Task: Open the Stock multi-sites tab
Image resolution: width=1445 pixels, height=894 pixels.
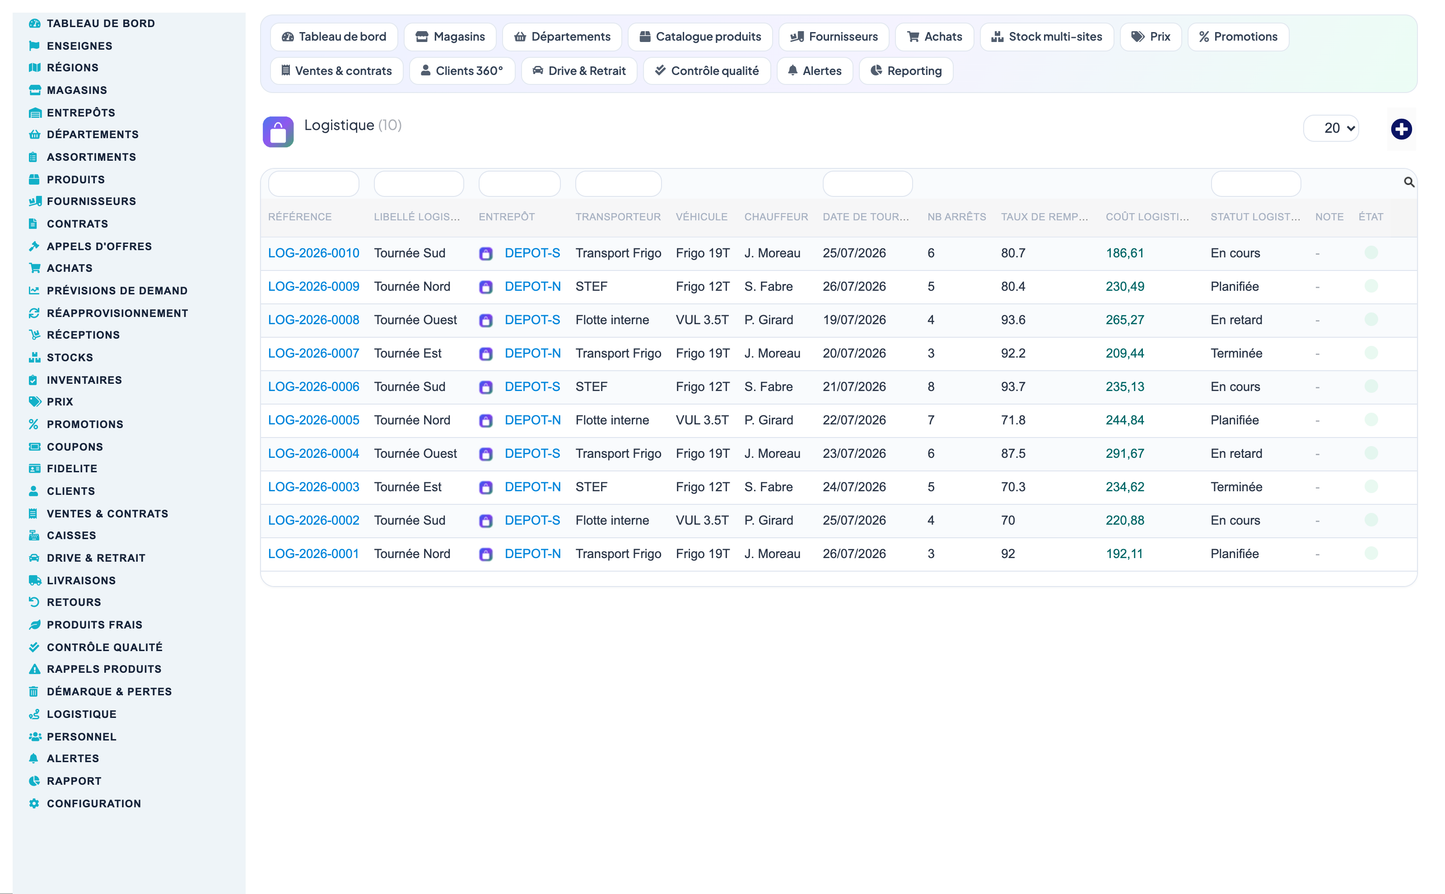Action: point(1046,37)
